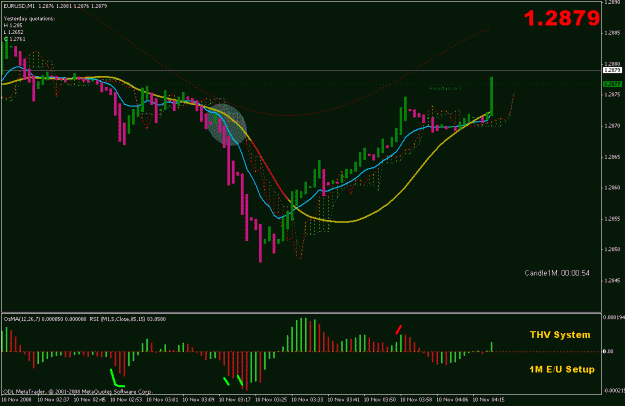Click the 1.2865 price axis label
This screenshot has height=406, width=625.
coord(613,157)
